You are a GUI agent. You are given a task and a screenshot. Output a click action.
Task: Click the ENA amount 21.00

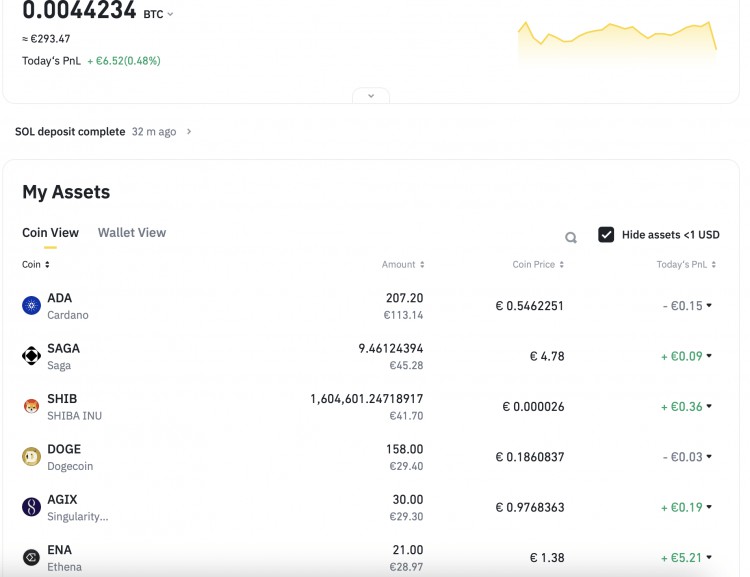[x=408, y=550]
